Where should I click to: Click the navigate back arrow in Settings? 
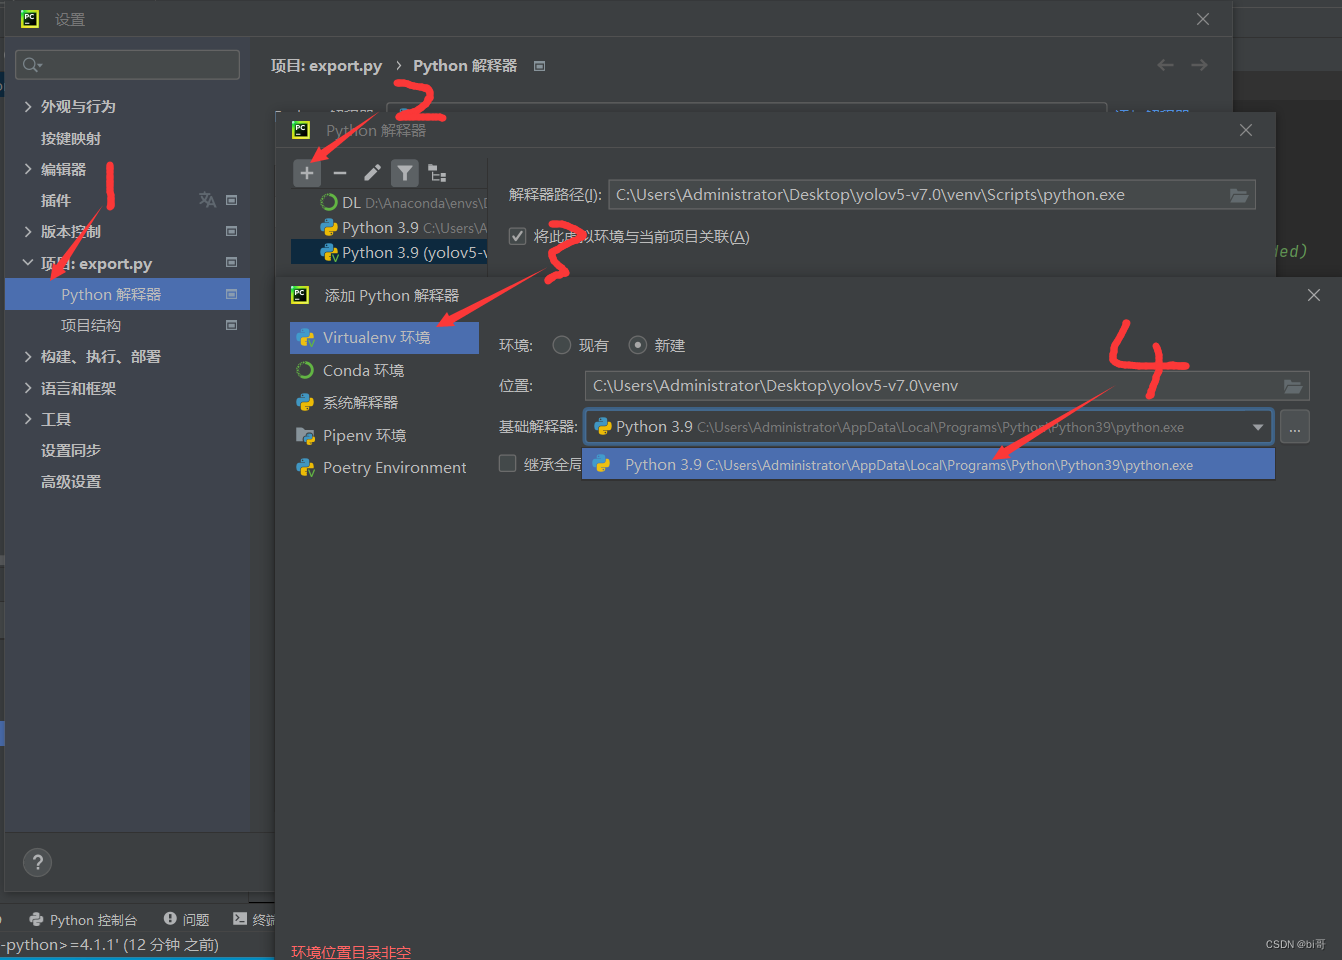1165,65
